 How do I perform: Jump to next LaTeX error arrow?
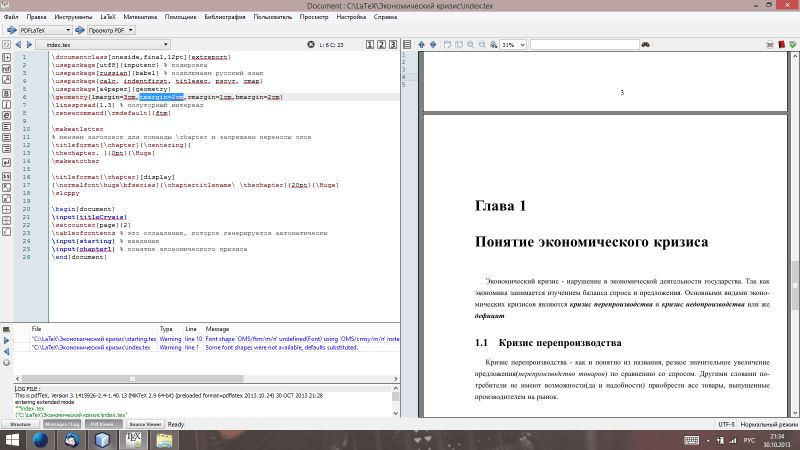tap(6, 340)
